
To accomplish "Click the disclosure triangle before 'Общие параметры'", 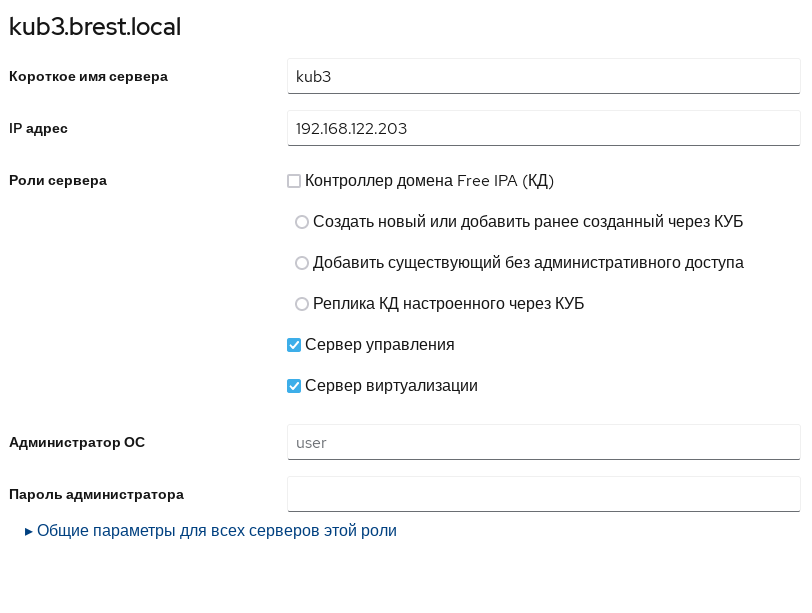I will point(29,531).
